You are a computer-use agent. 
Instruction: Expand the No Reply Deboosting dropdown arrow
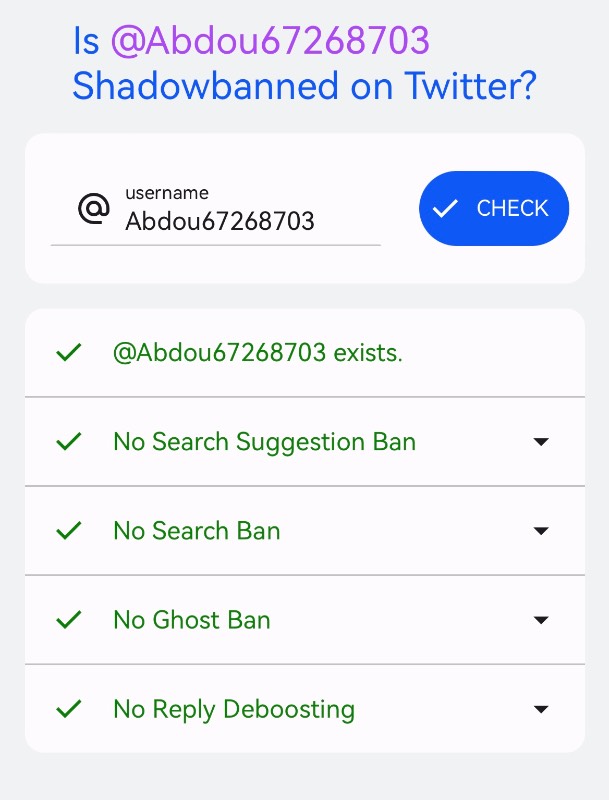[541, 709]
